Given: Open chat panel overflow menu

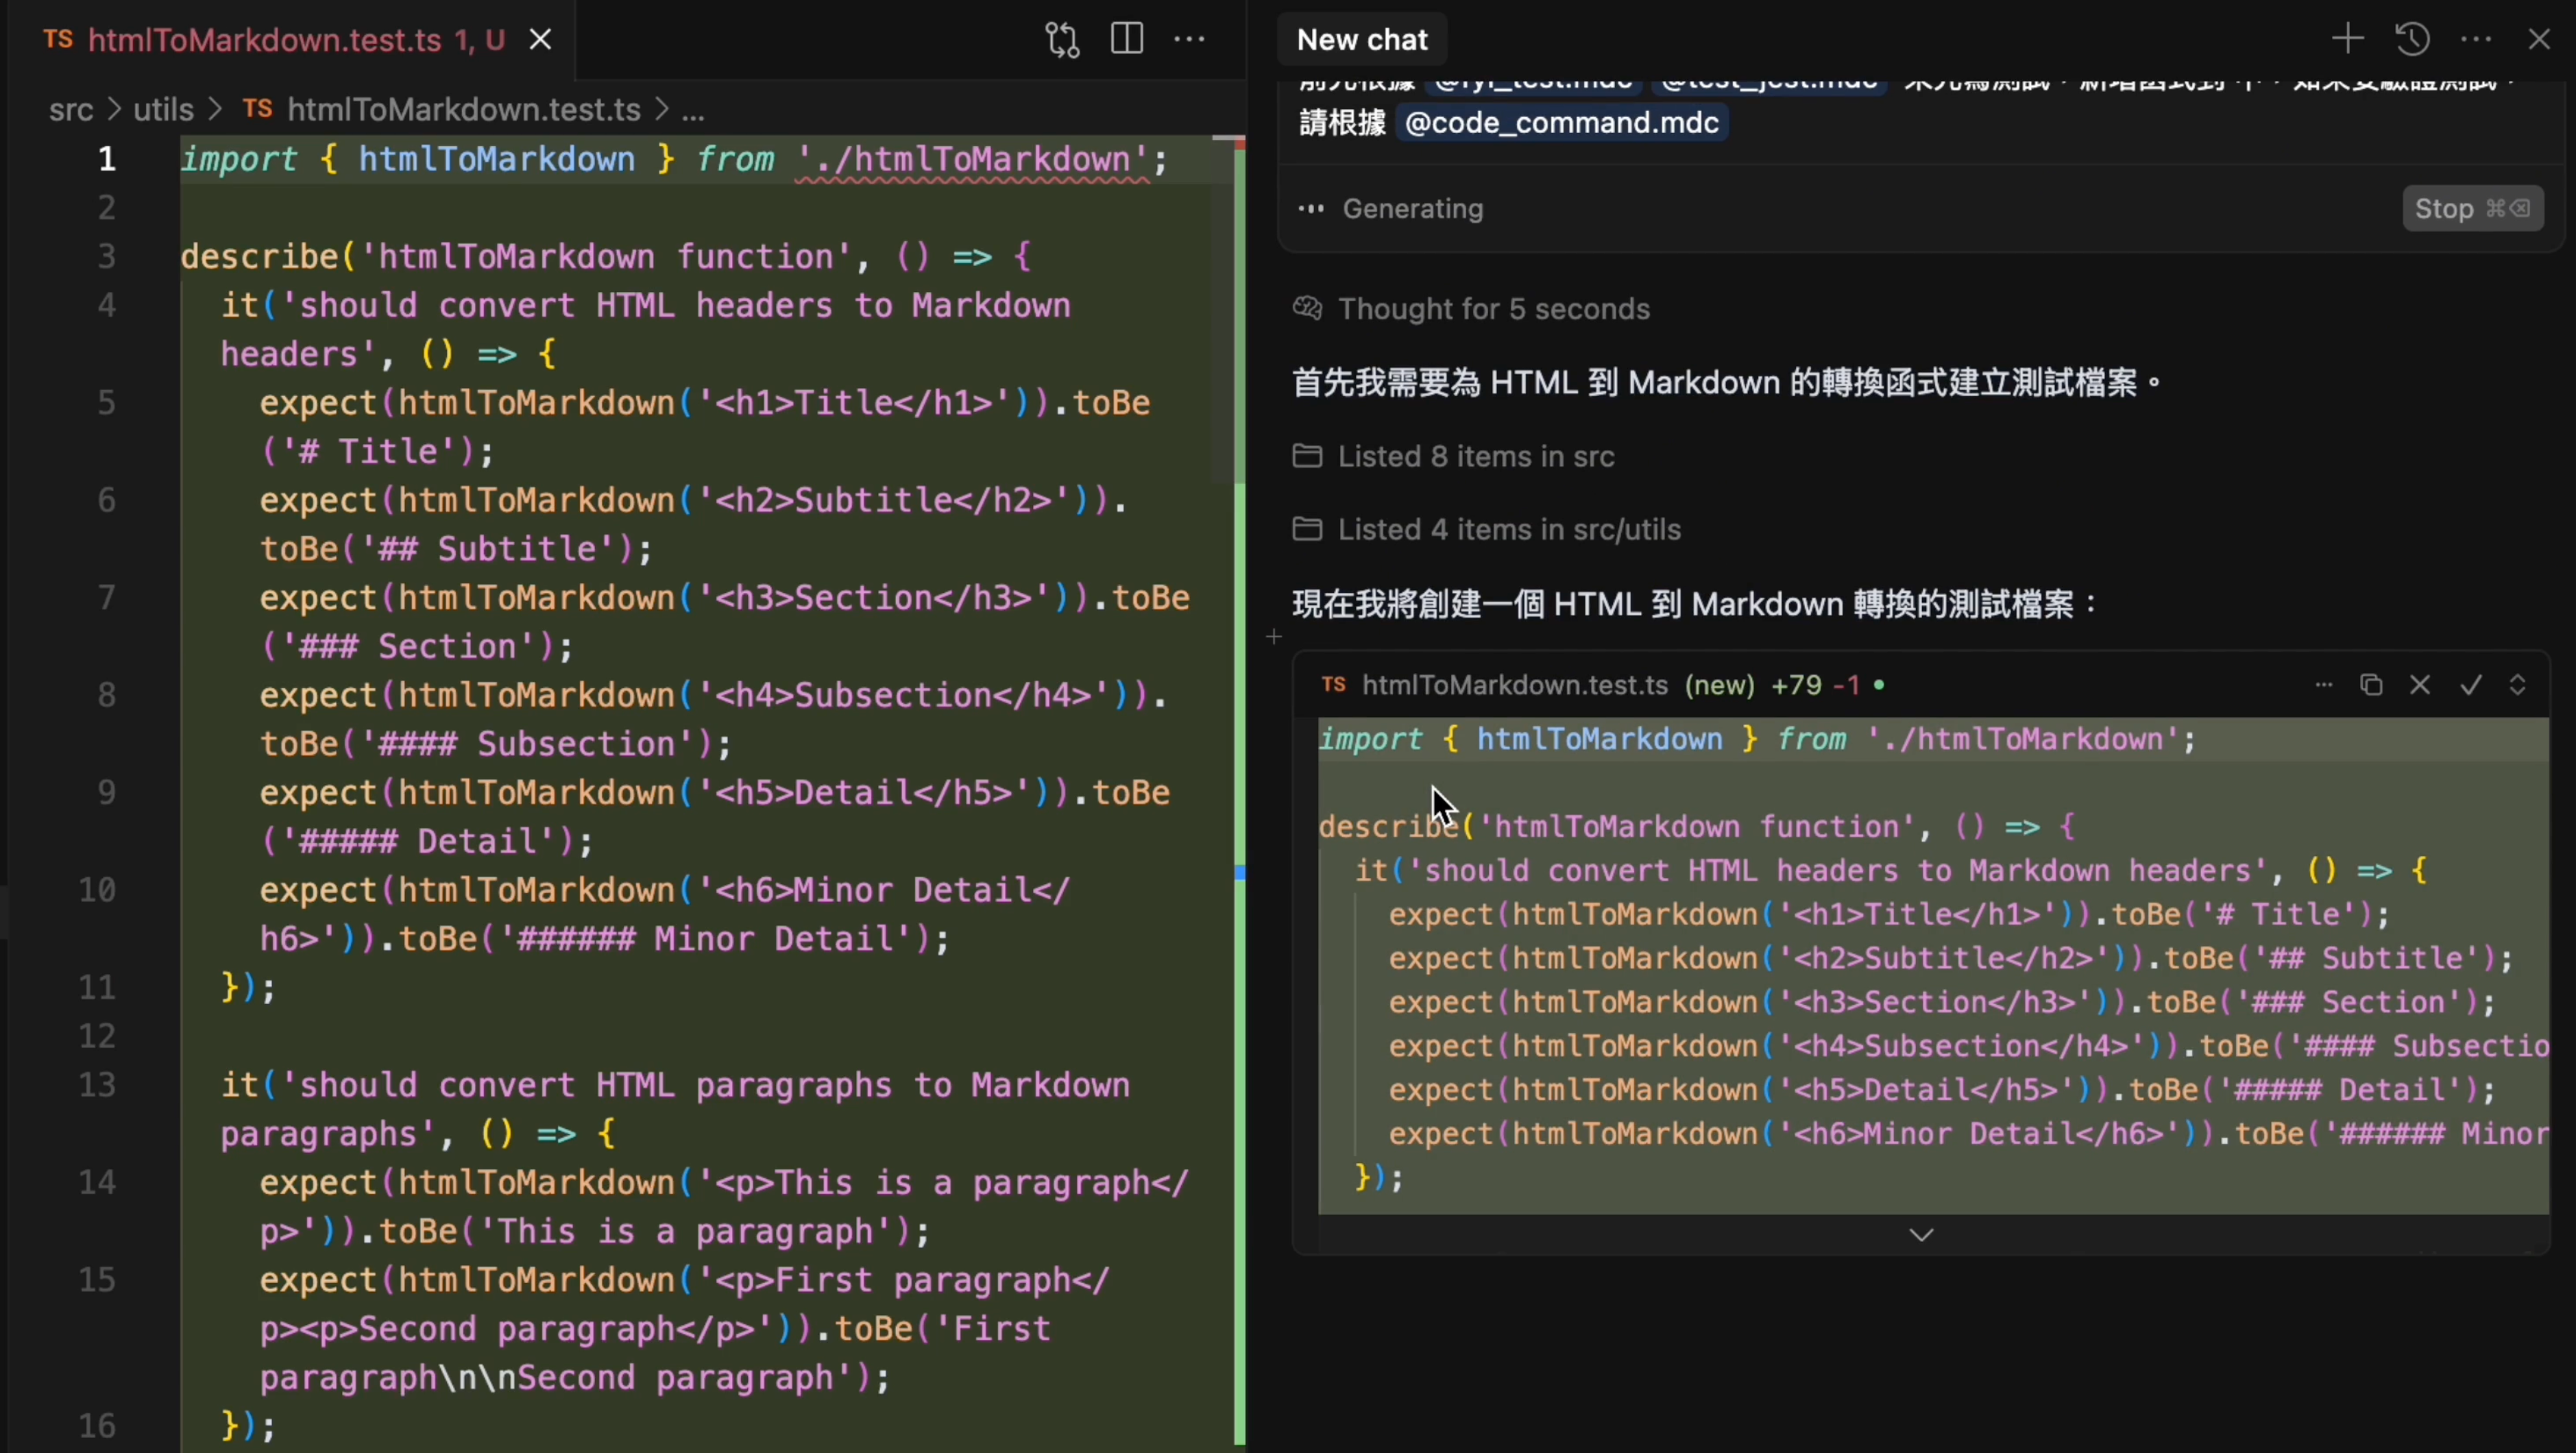Looking at the screenshot, I should tap(2476, 39).
